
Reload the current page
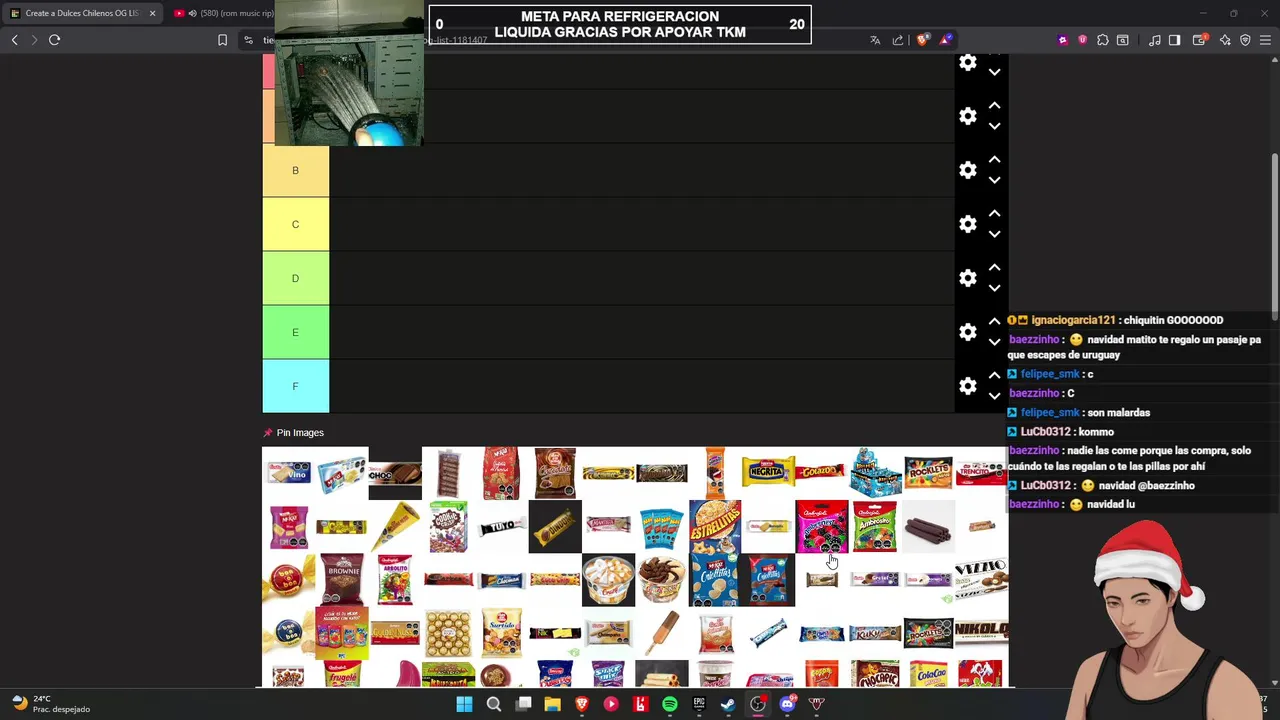[x=55, y=40]
